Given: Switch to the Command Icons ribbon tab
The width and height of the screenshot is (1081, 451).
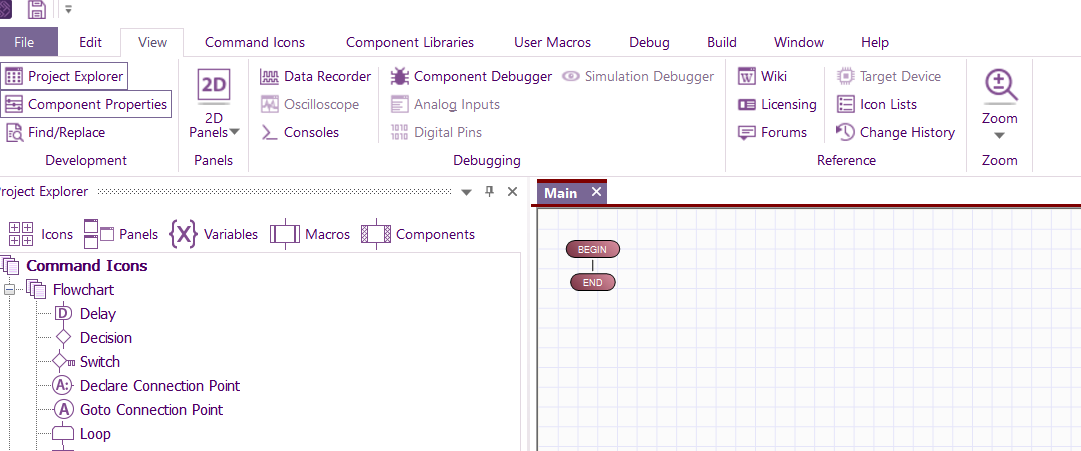Looking at the screenshot, I should [x=255, y=42].
